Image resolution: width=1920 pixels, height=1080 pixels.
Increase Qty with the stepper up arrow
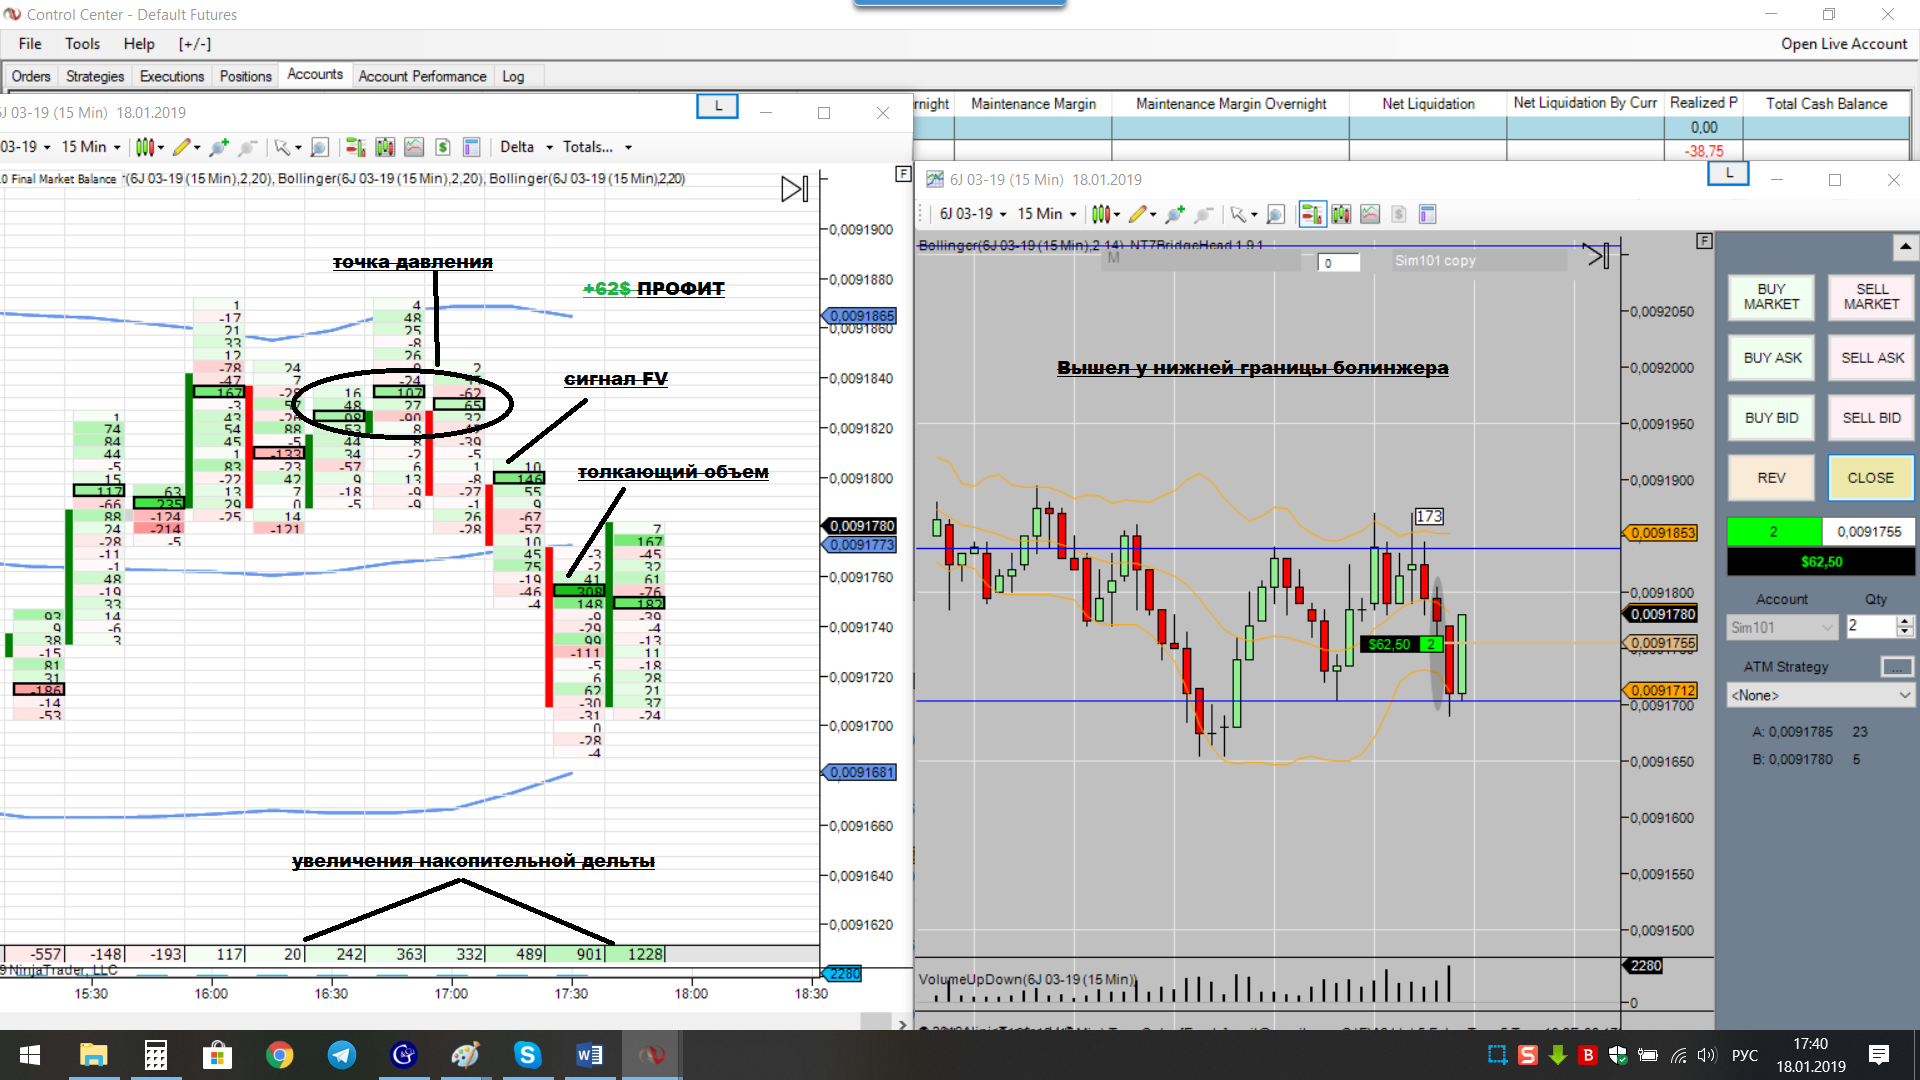(1904, 620)
